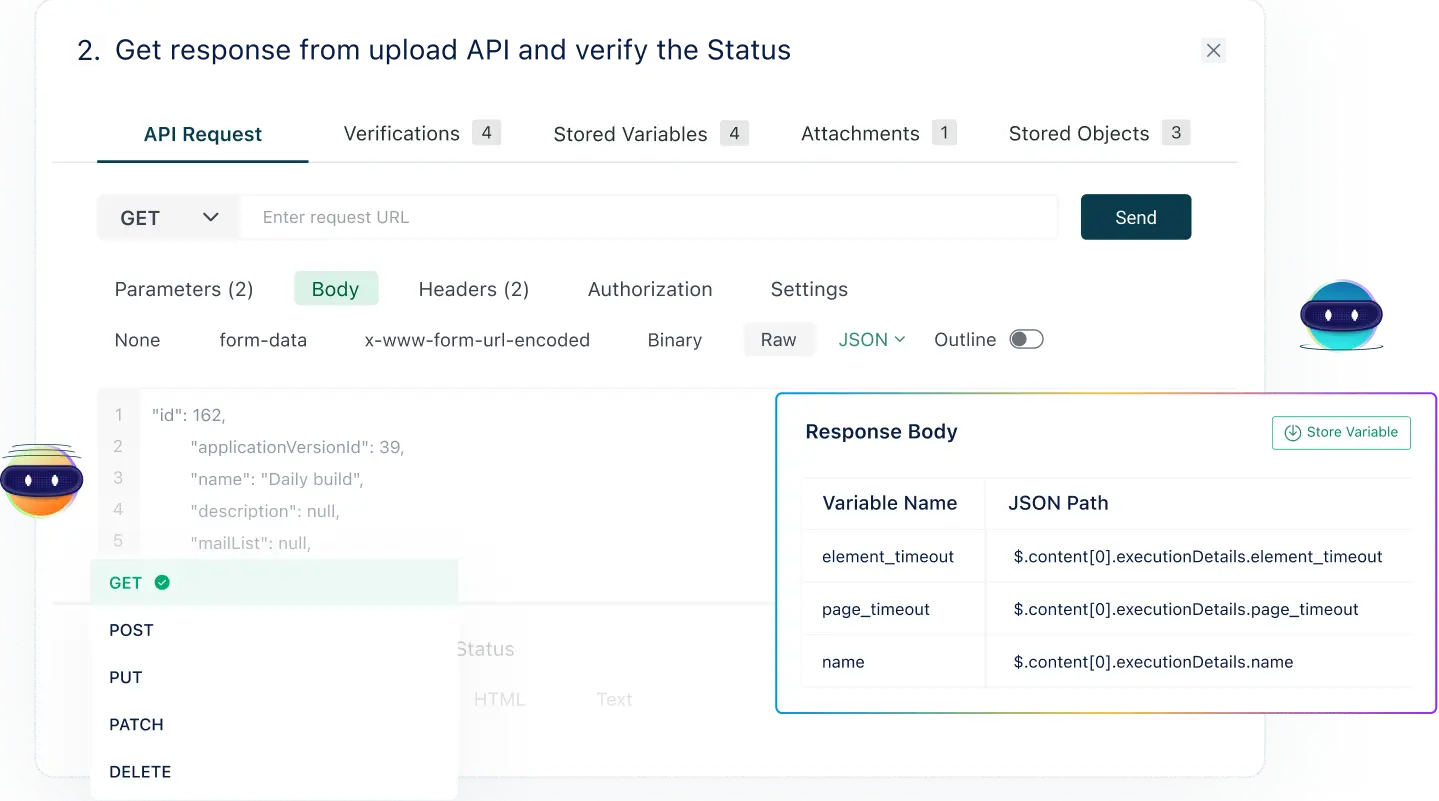Viewport: 1439px width, 801px height.
Task: Open the JSON format dropdown chevron
Action: click(x=898, y=340)
